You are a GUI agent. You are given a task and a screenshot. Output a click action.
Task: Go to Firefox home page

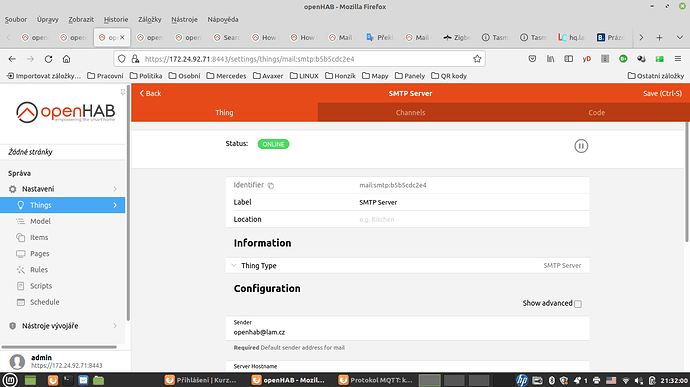click(x=66, y=59)
